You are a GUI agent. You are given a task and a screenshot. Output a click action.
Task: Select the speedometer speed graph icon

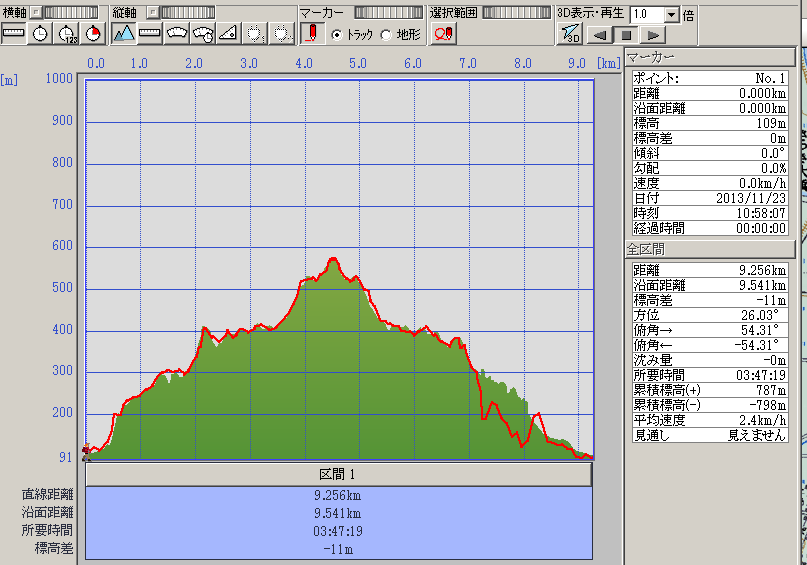(177, 33)
